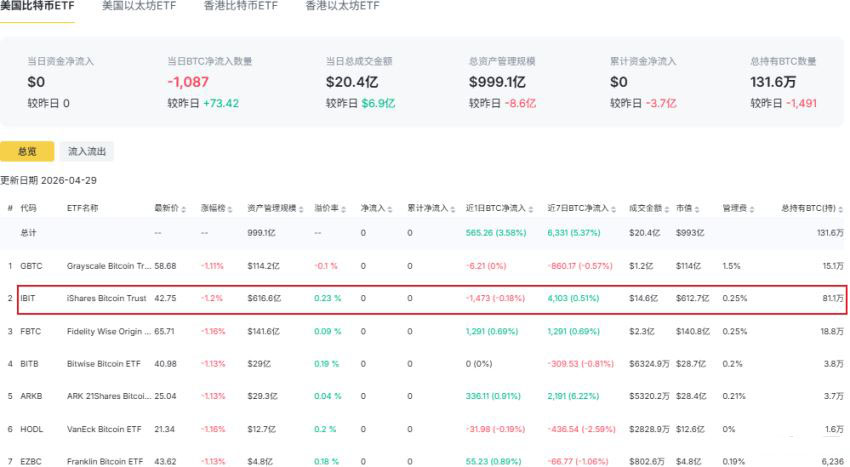
Task: Click the 代码 column header
Action: coord(28,208)
